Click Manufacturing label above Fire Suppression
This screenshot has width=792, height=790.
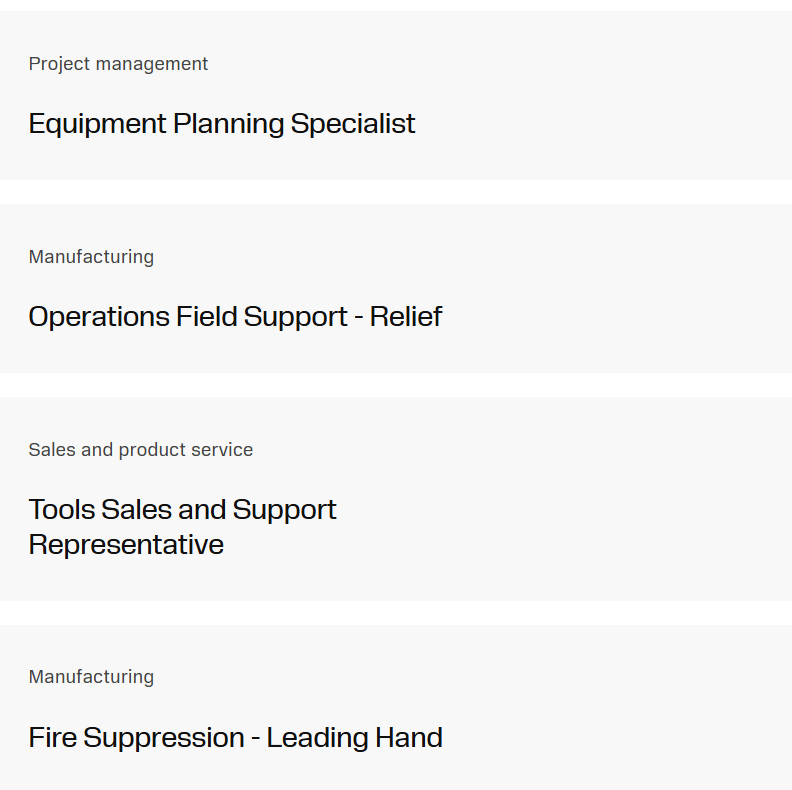[91, 677]
